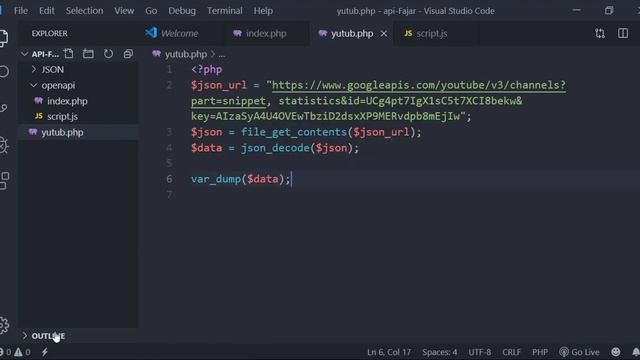The height and width of the screenshot is (360, 640).
Task: Click line number 7 in gutter
Action: pos(169,195)
